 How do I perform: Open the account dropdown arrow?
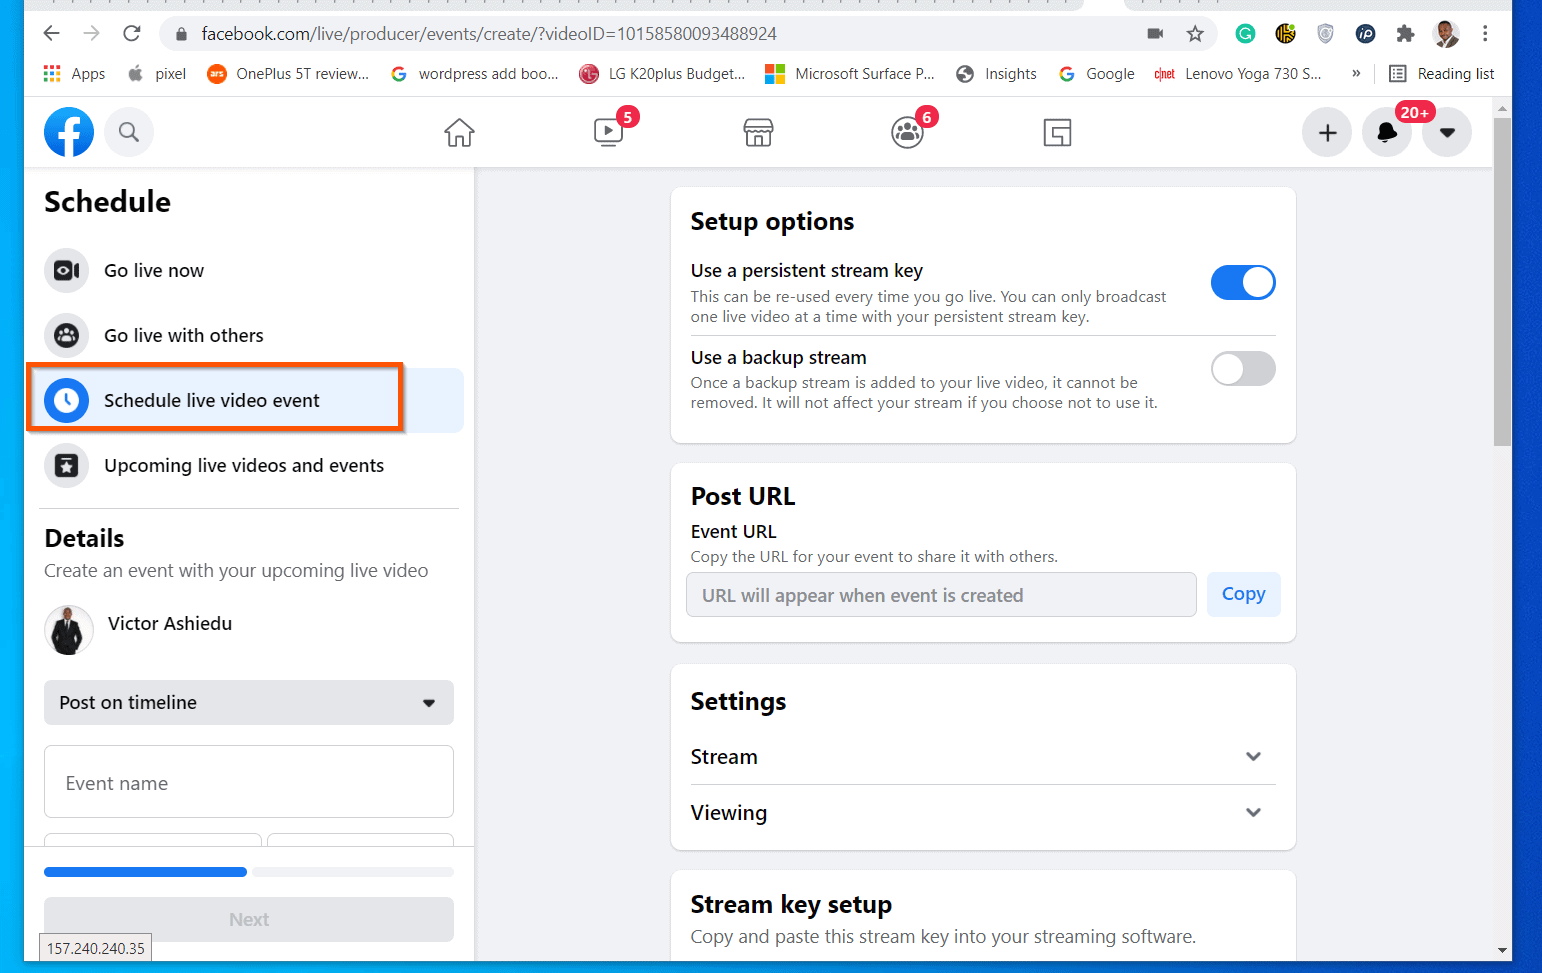[x=1447, y=132]
